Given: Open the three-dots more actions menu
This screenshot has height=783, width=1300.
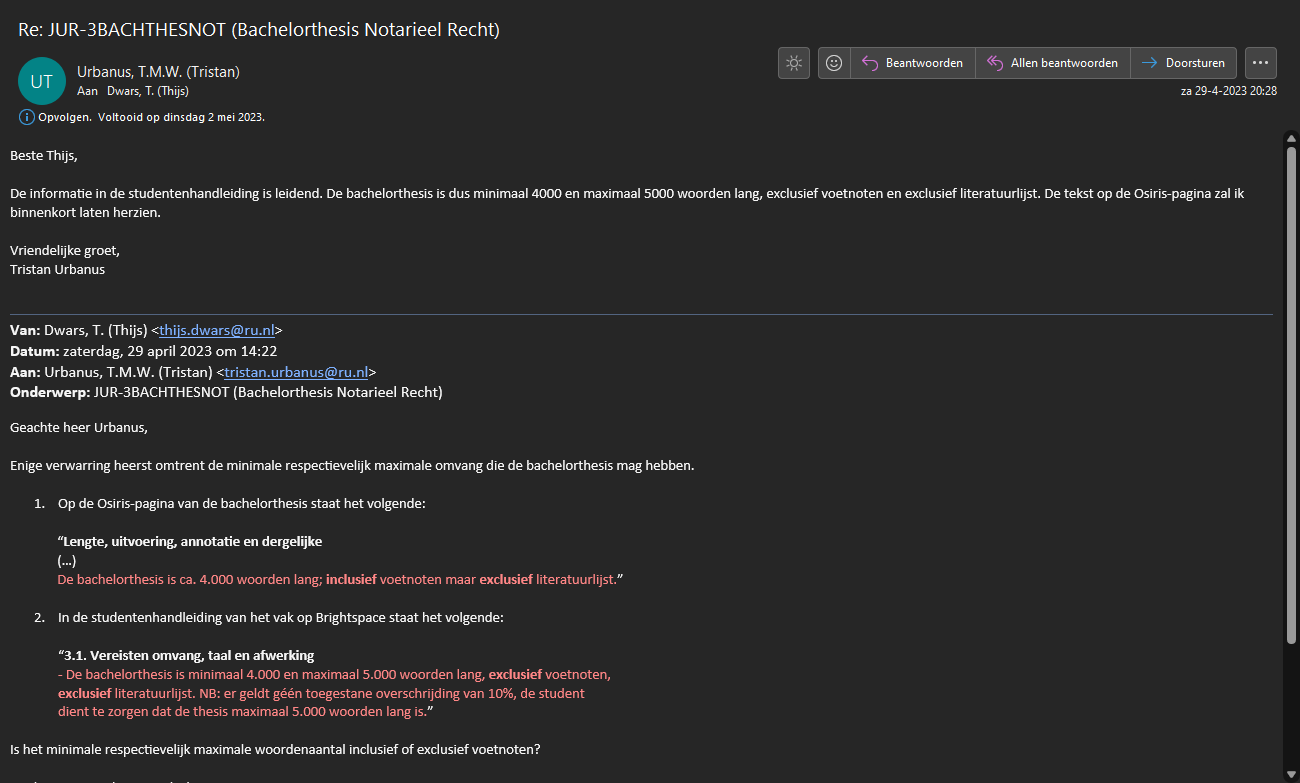Looking at the screenshot, I should (x=1260, y=63).
